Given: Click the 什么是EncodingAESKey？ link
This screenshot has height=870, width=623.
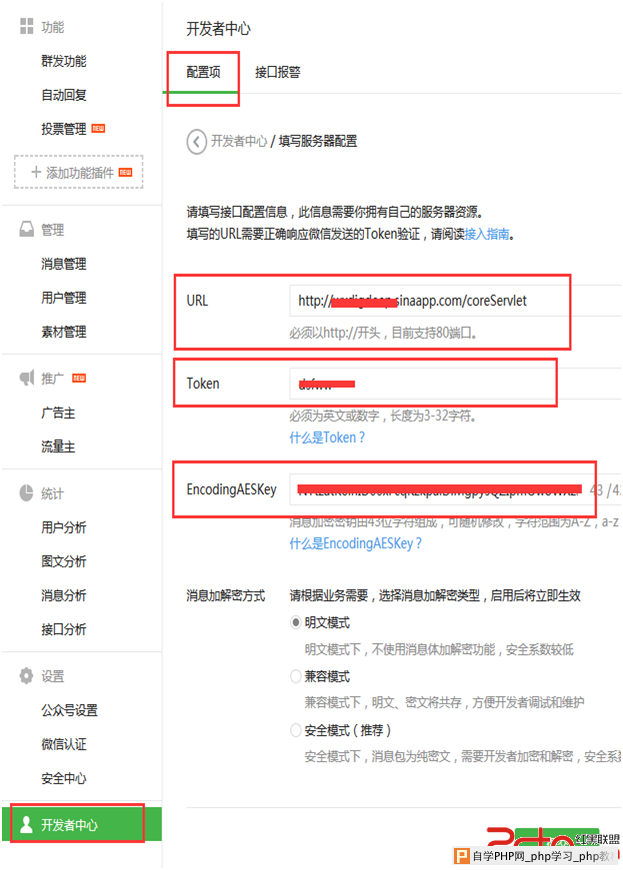Looking at the screenshot, I should [x=356, y=543].
